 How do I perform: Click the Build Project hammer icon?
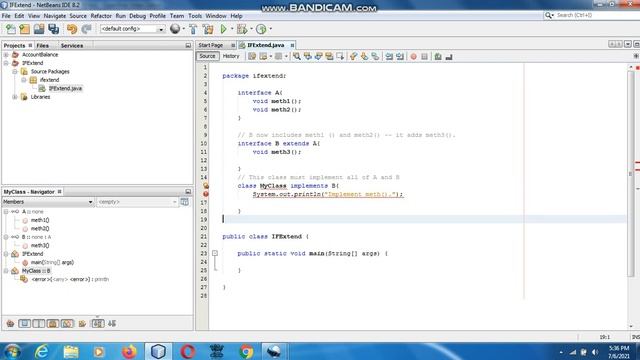coord(193,29)
